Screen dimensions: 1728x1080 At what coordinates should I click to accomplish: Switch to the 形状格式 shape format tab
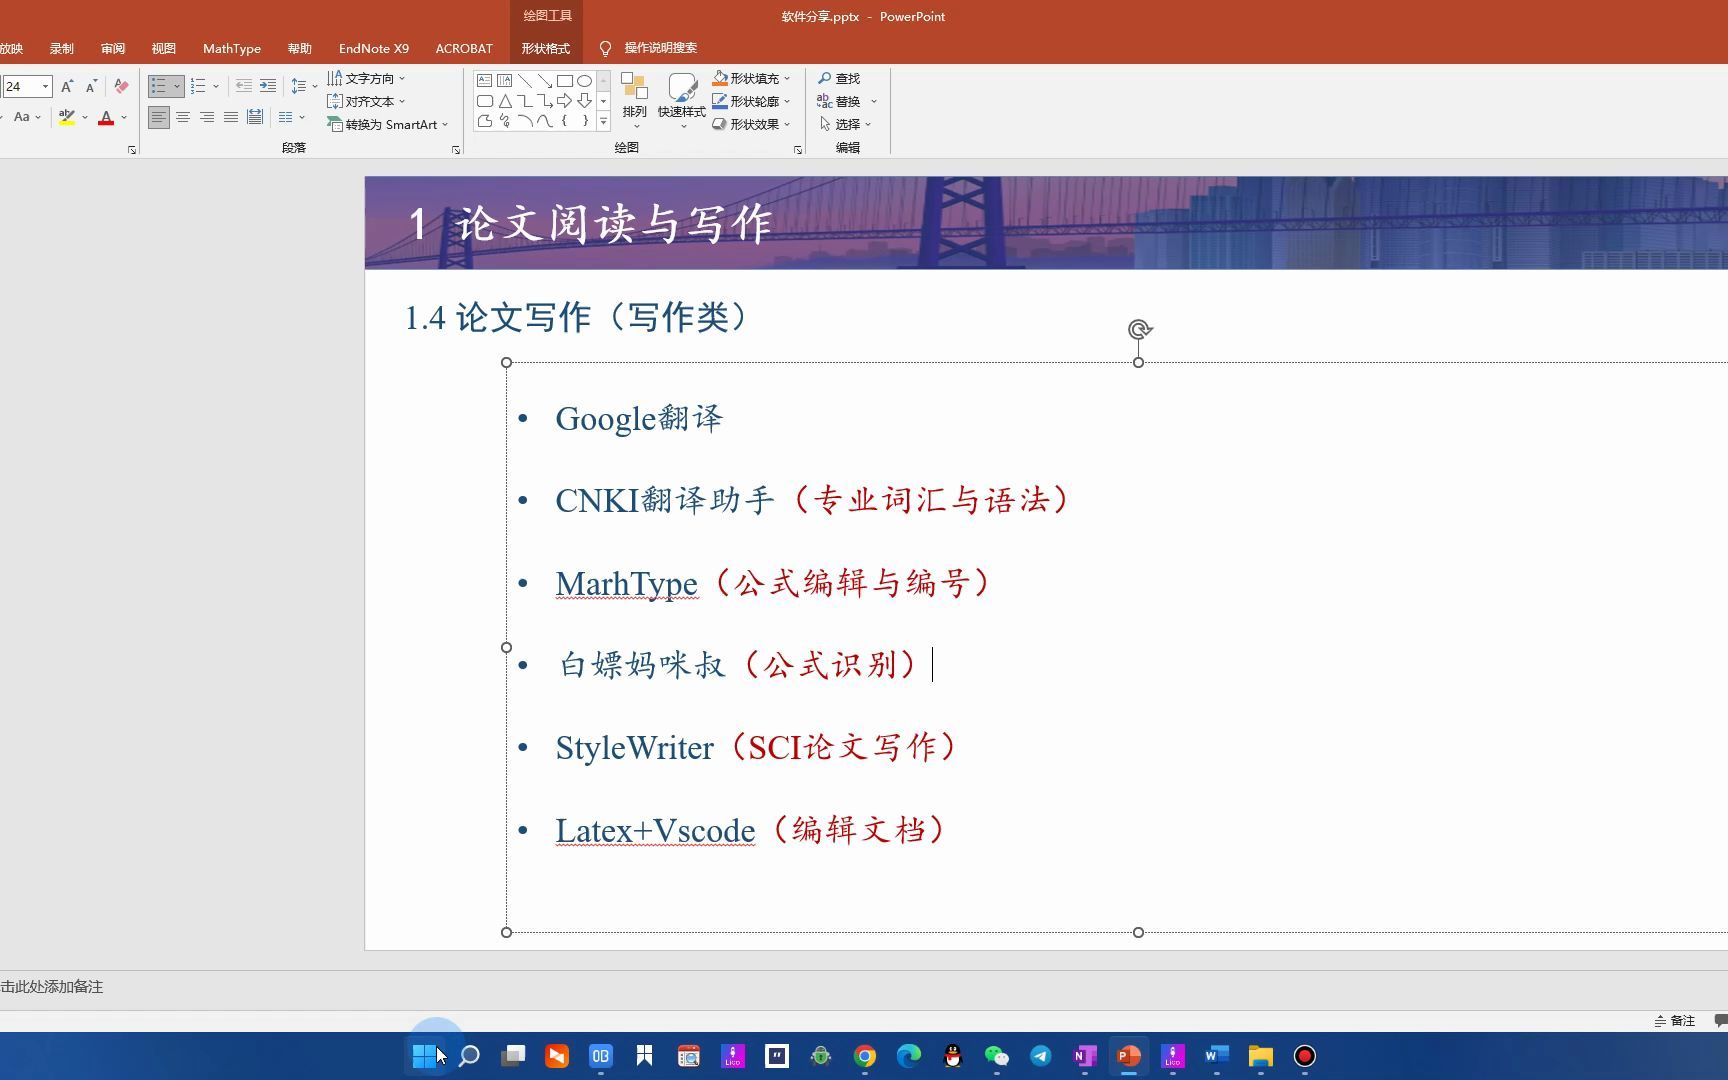[545, 48]
